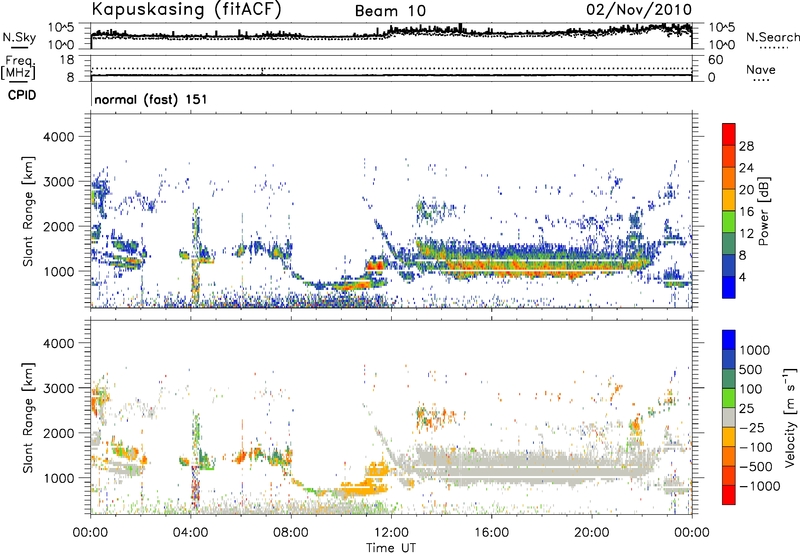Click the '4000' tick on the velocity panel
Screen dimensions: 800x554
(59, 343)
